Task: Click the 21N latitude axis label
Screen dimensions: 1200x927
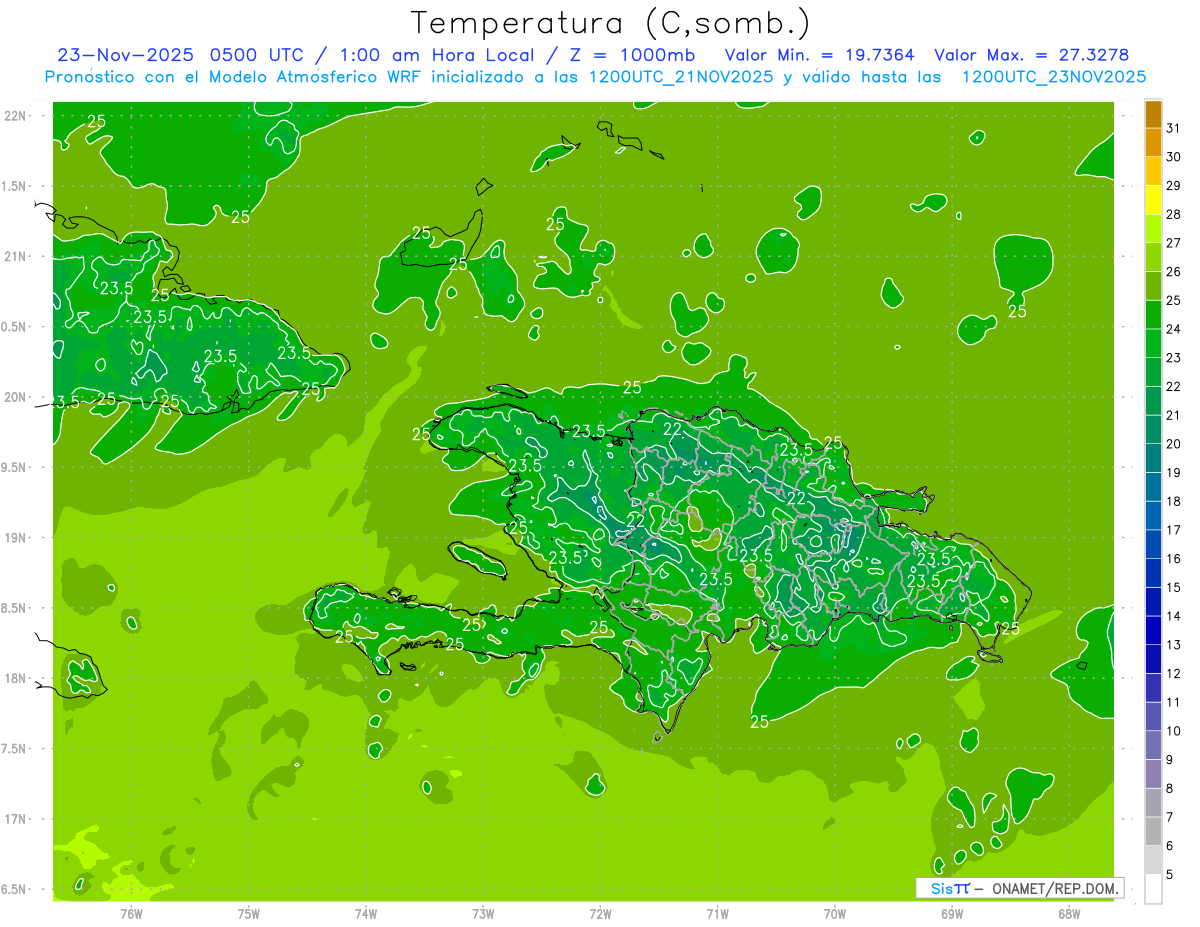Action: coord(15,257)
